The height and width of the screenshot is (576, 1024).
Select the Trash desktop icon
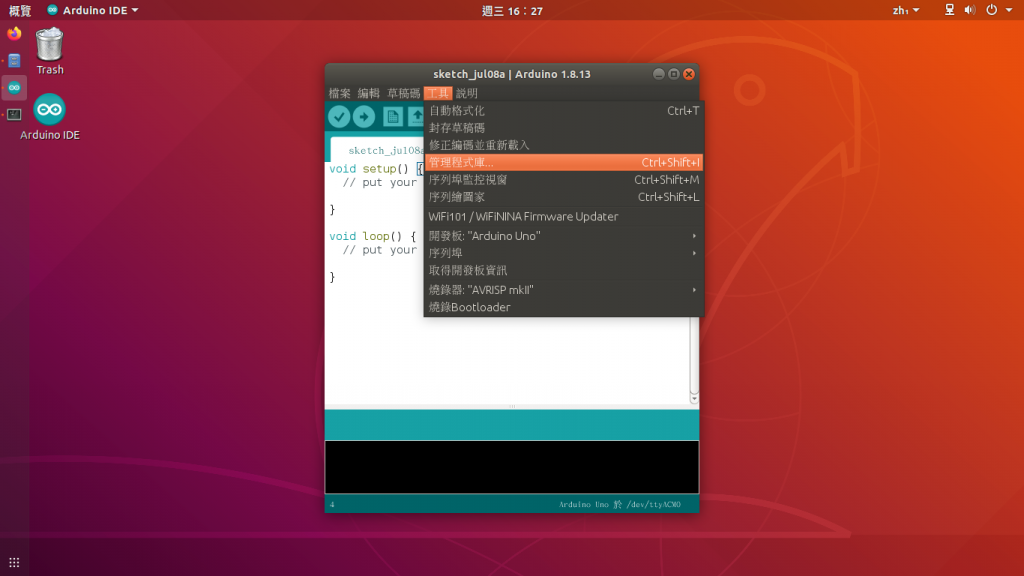click(50, 51)
